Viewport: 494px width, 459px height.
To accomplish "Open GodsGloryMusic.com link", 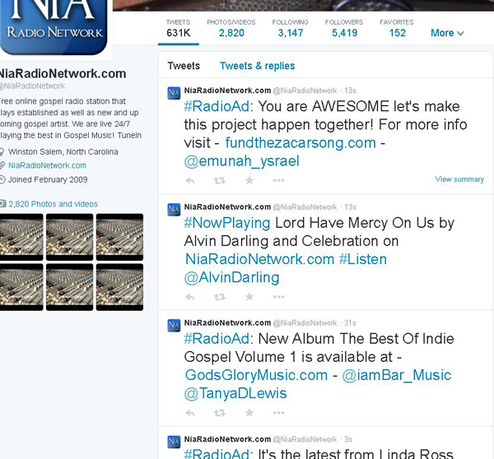I will pos(256,375).
